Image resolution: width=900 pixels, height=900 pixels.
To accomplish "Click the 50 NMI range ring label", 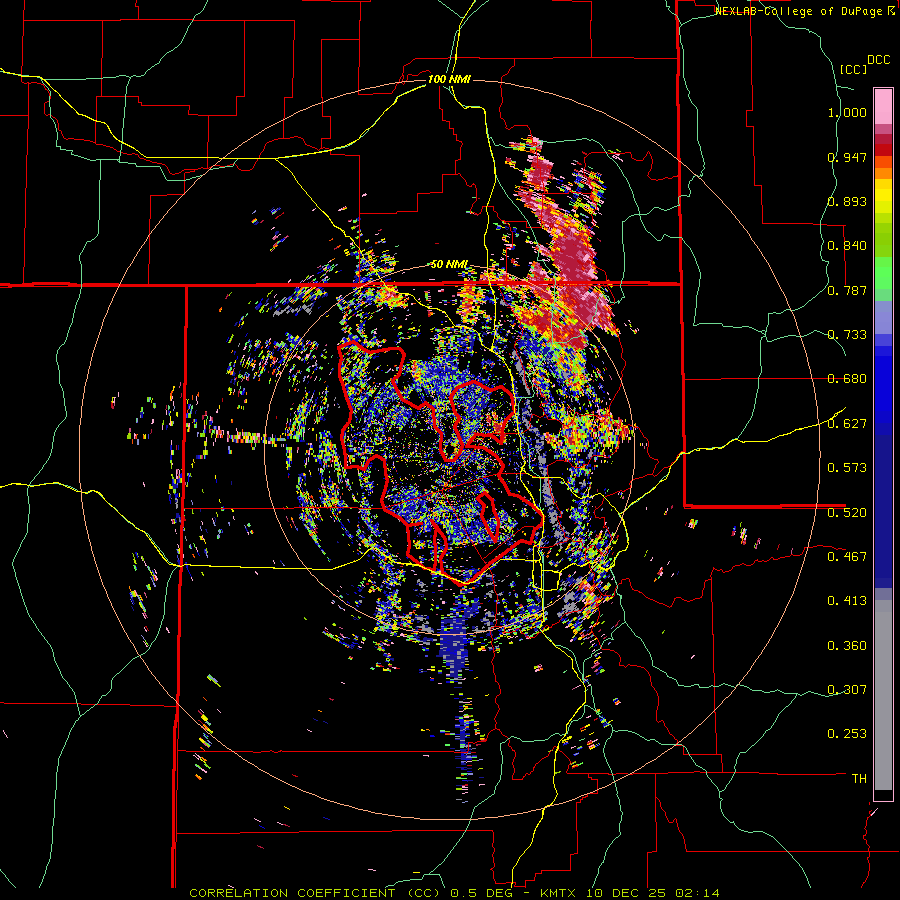I will pos(449,265).
